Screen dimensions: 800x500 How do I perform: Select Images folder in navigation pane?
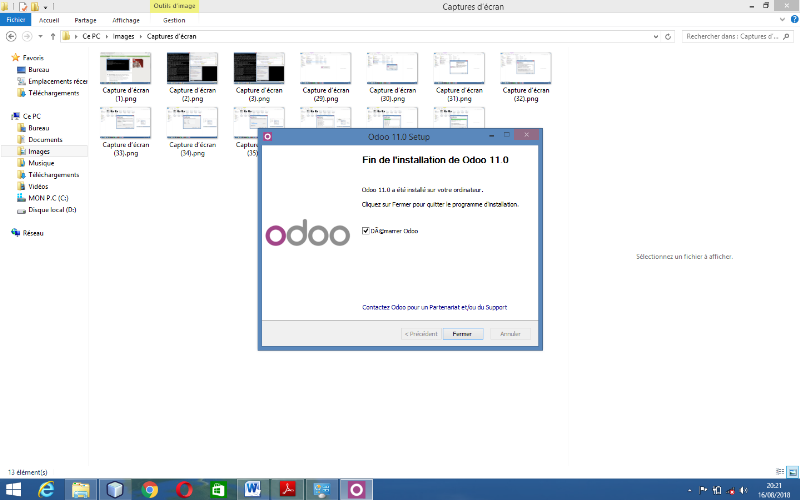tap(39, 152)
